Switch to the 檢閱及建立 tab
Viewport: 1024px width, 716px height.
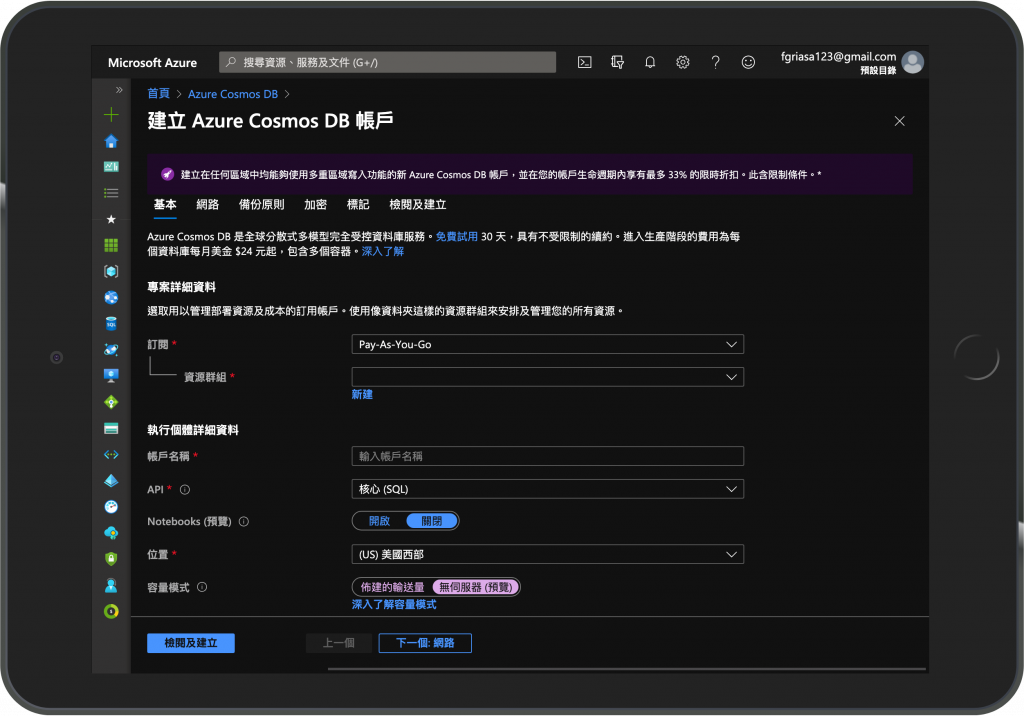tap(418, 204)
